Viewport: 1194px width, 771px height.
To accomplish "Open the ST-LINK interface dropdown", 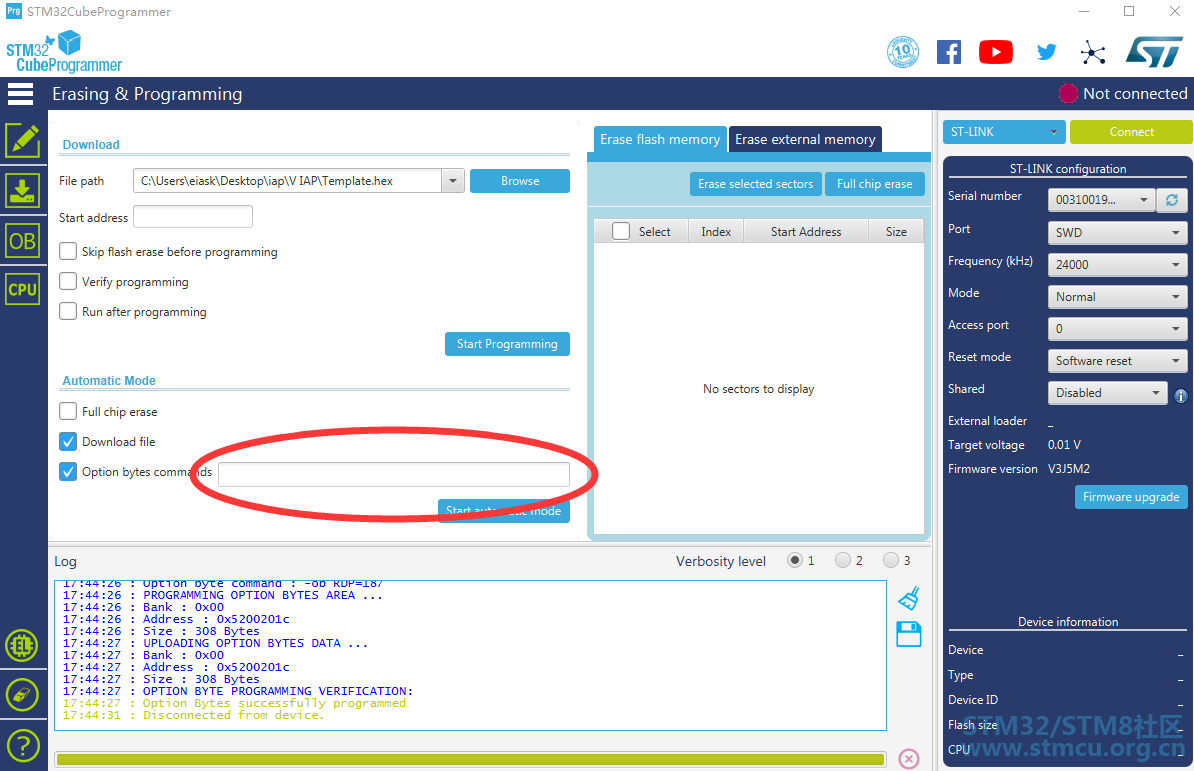I will pos(1004,132).
